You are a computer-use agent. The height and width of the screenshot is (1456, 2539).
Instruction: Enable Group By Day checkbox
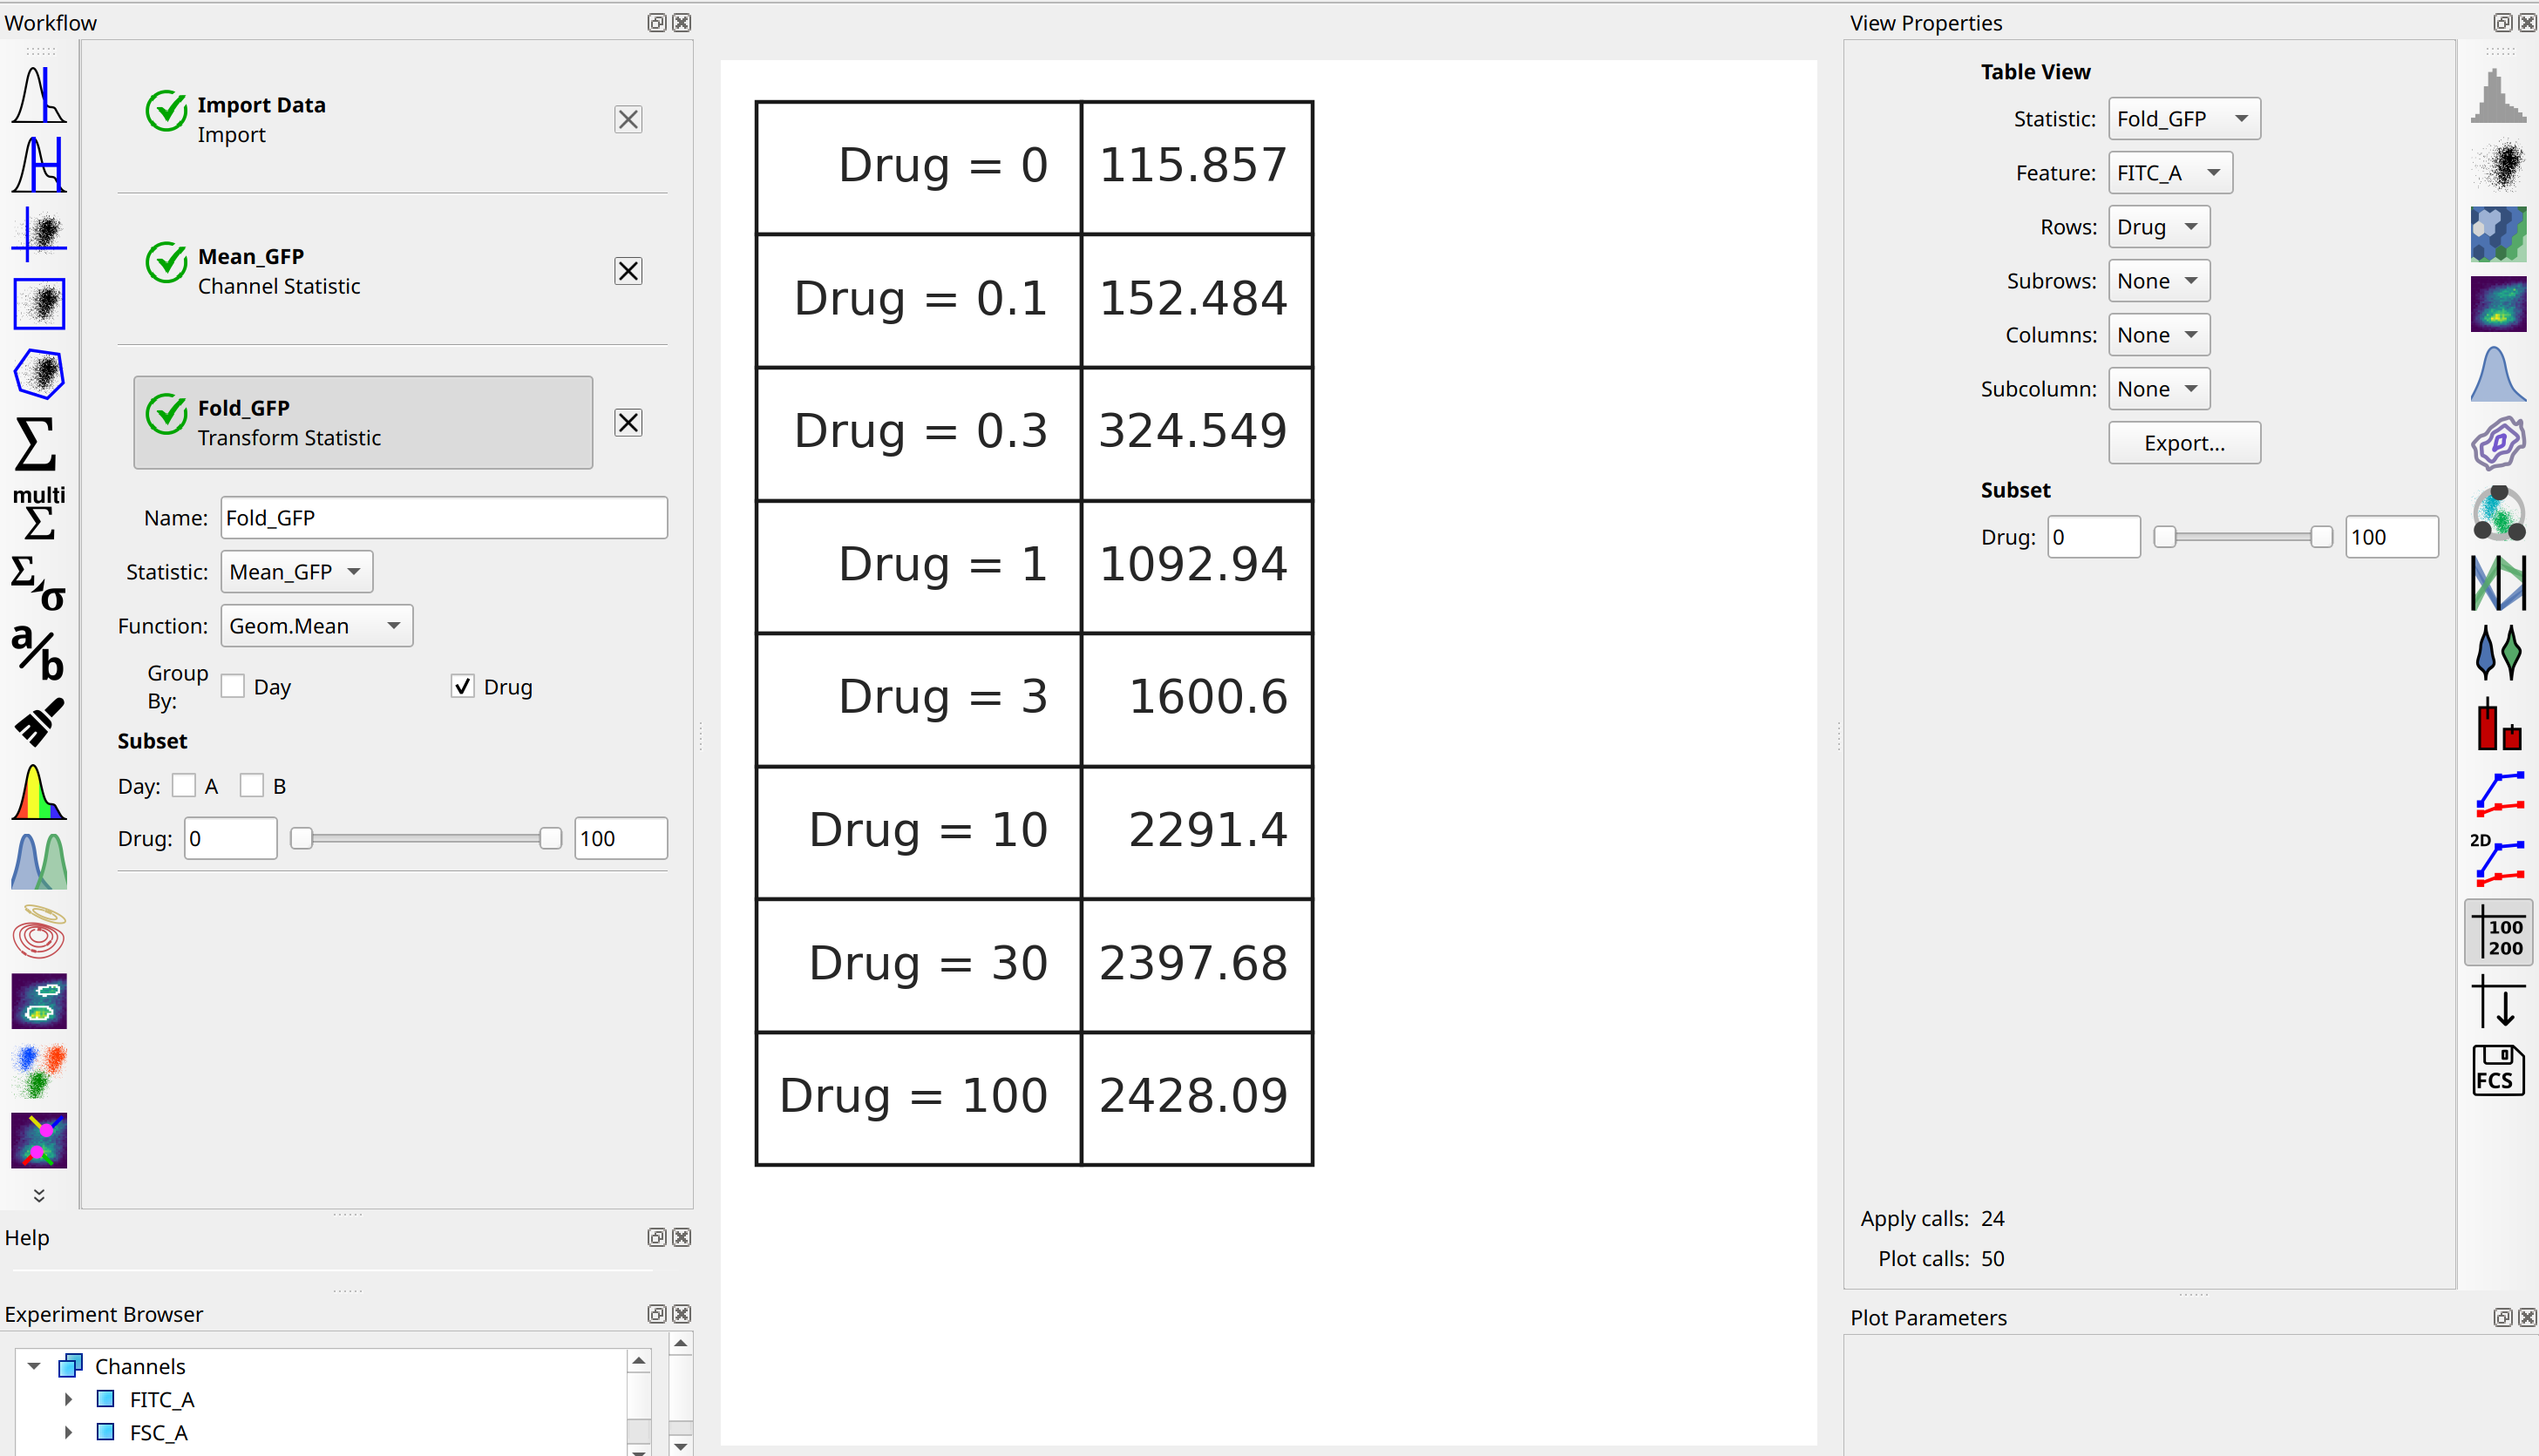(233, 686)
